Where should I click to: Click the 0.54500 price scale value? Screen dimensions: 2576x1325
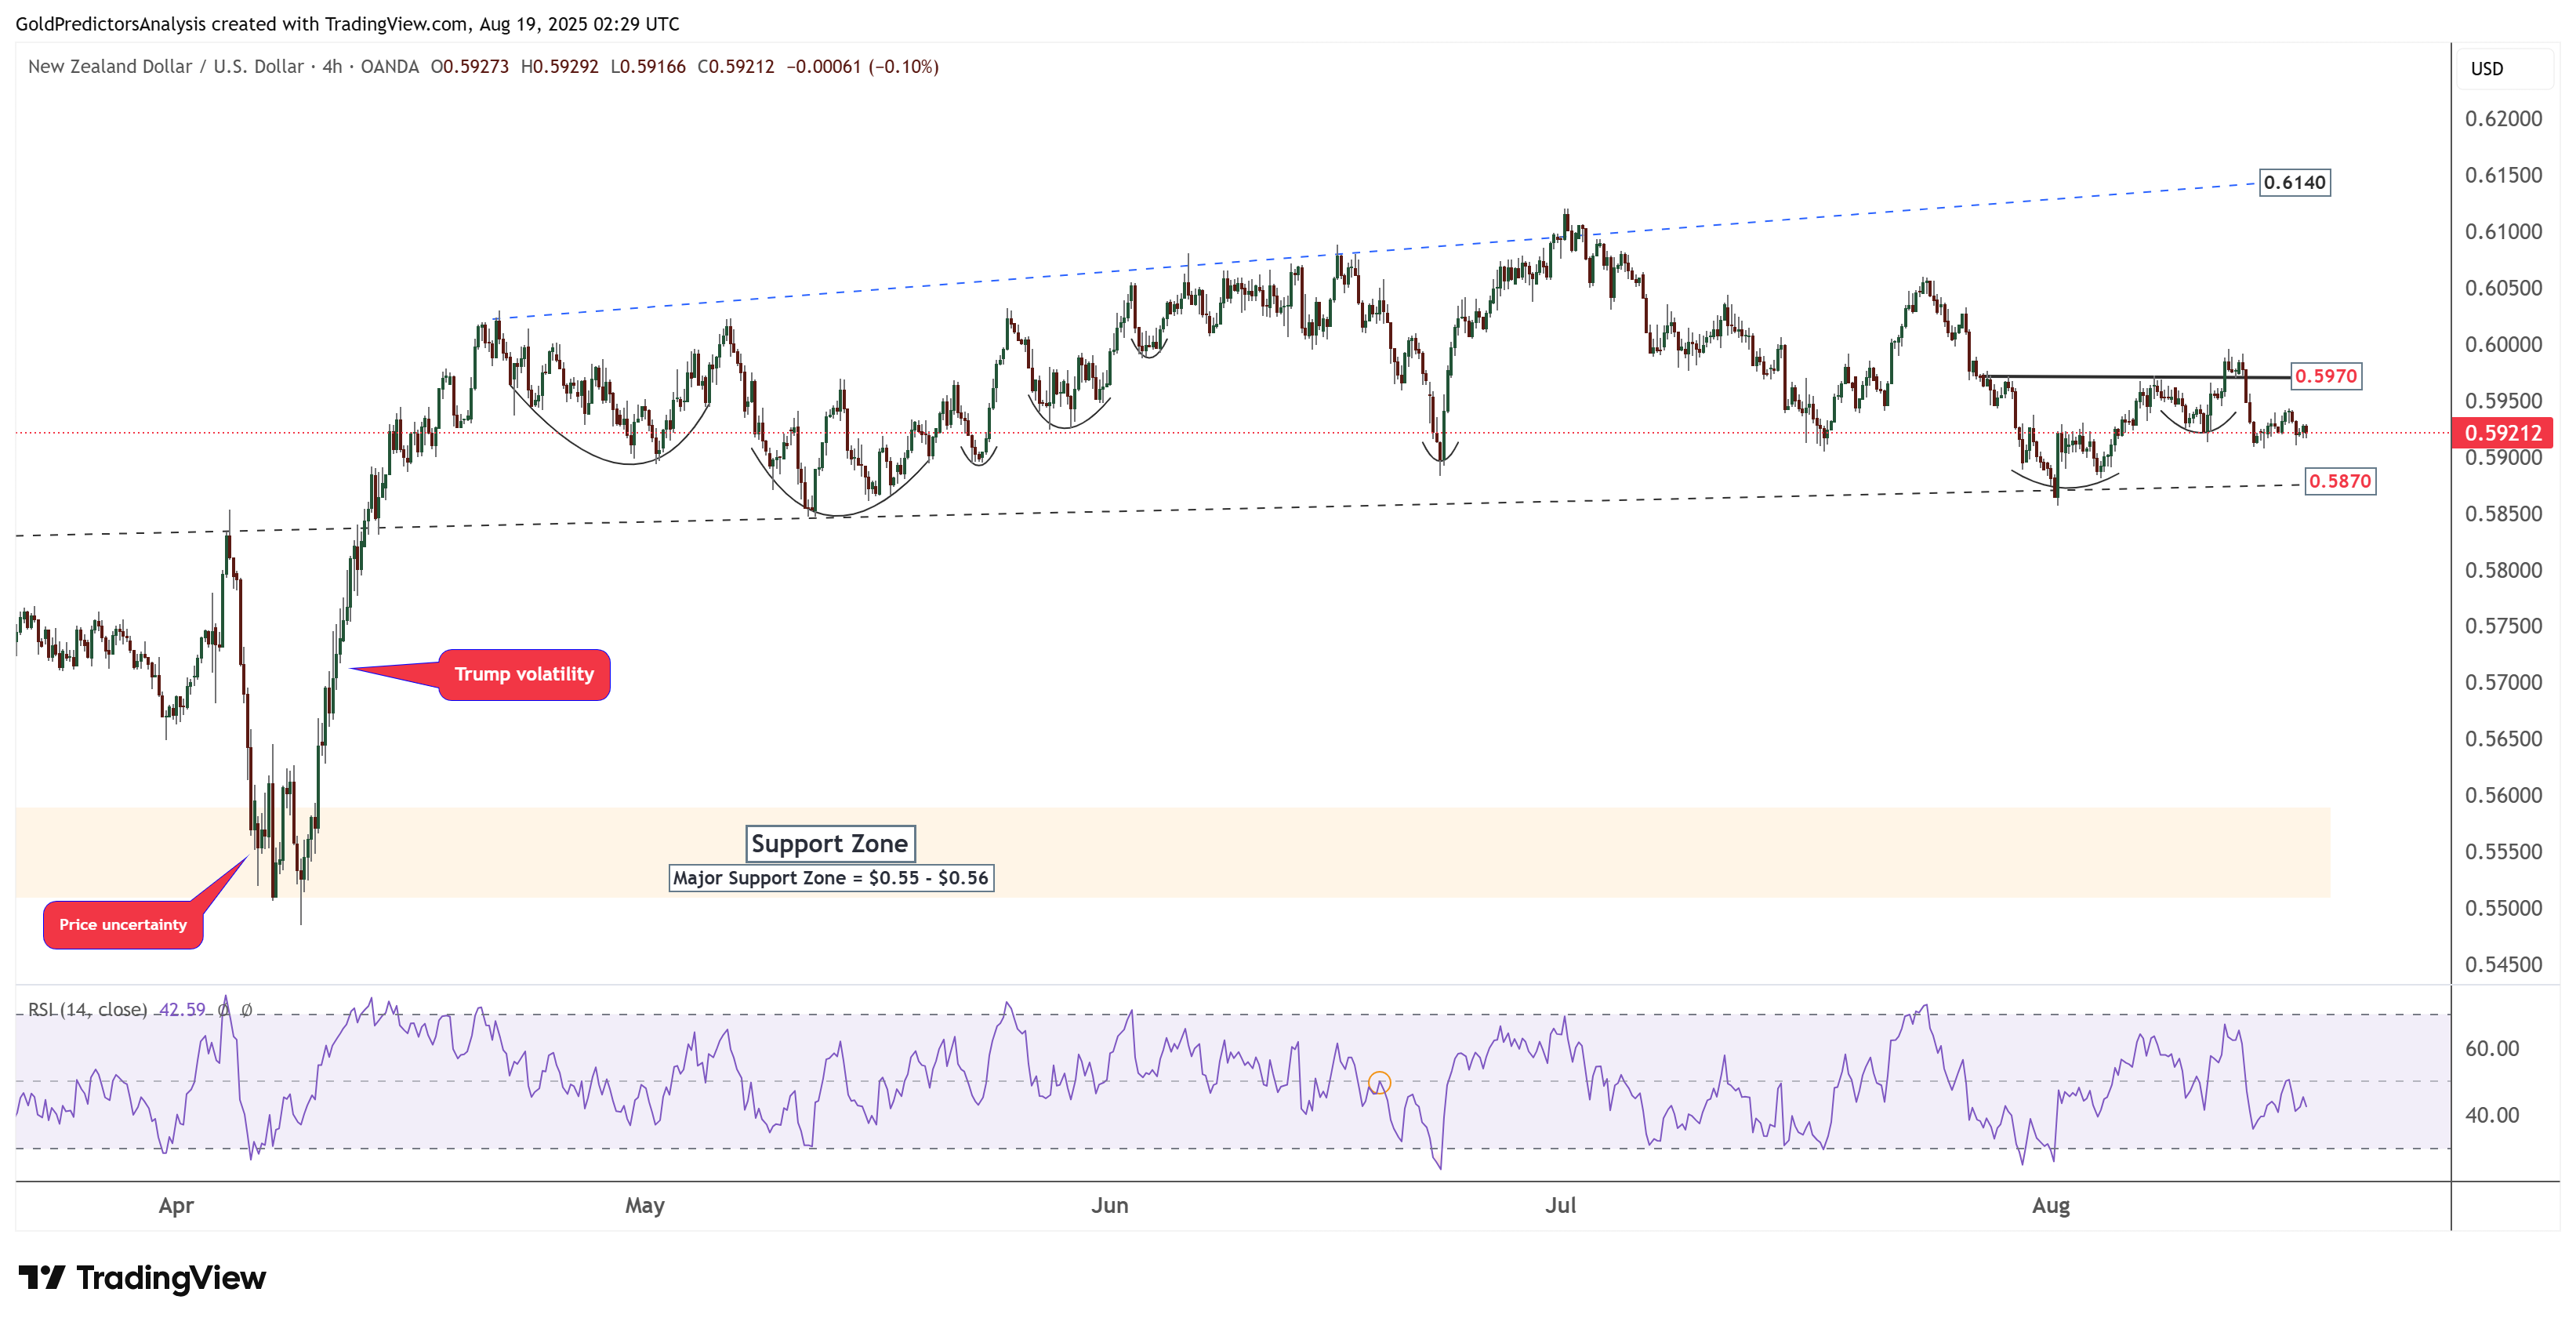[x=2503, y=964]
